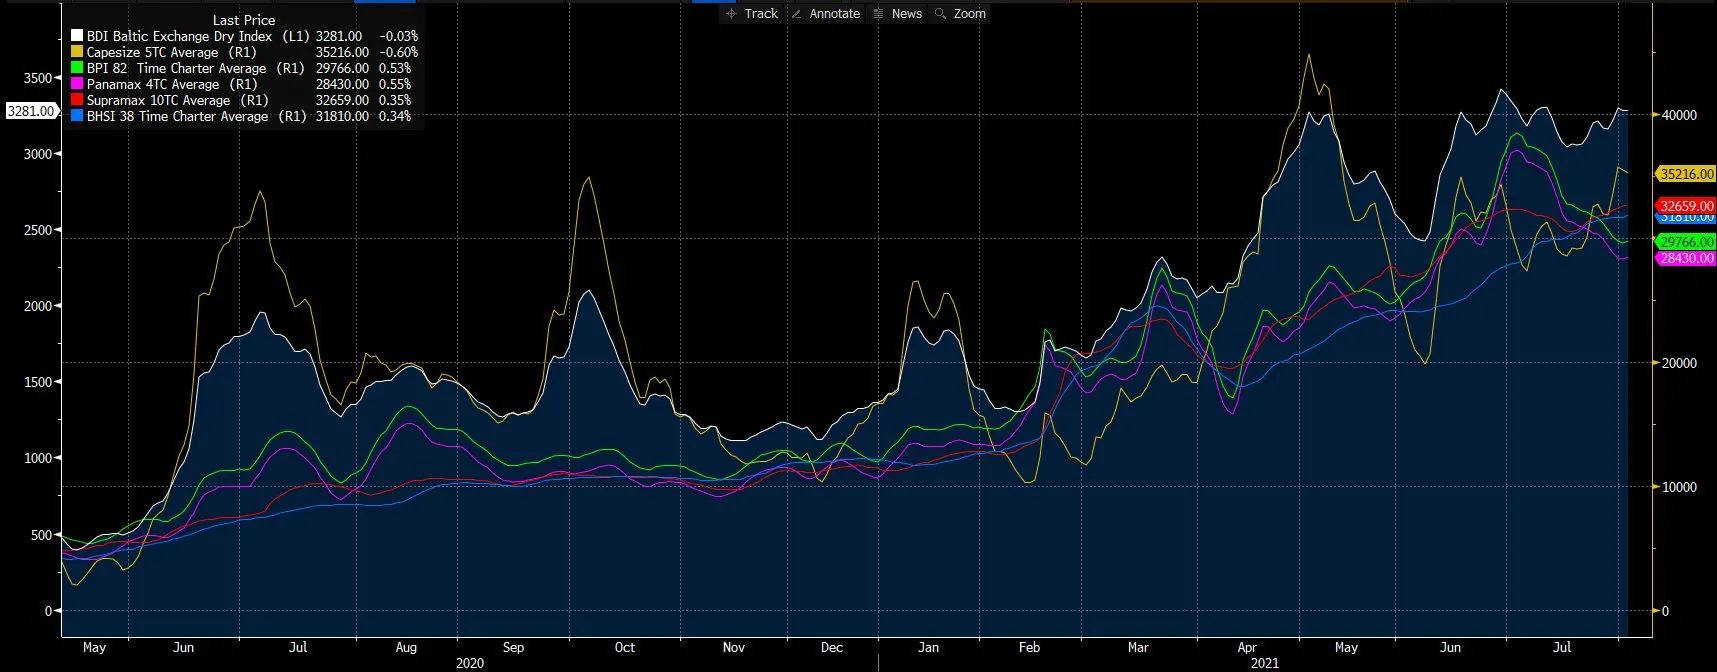
Task: Click the 2500 left axis label
Action: coord(37,230)
